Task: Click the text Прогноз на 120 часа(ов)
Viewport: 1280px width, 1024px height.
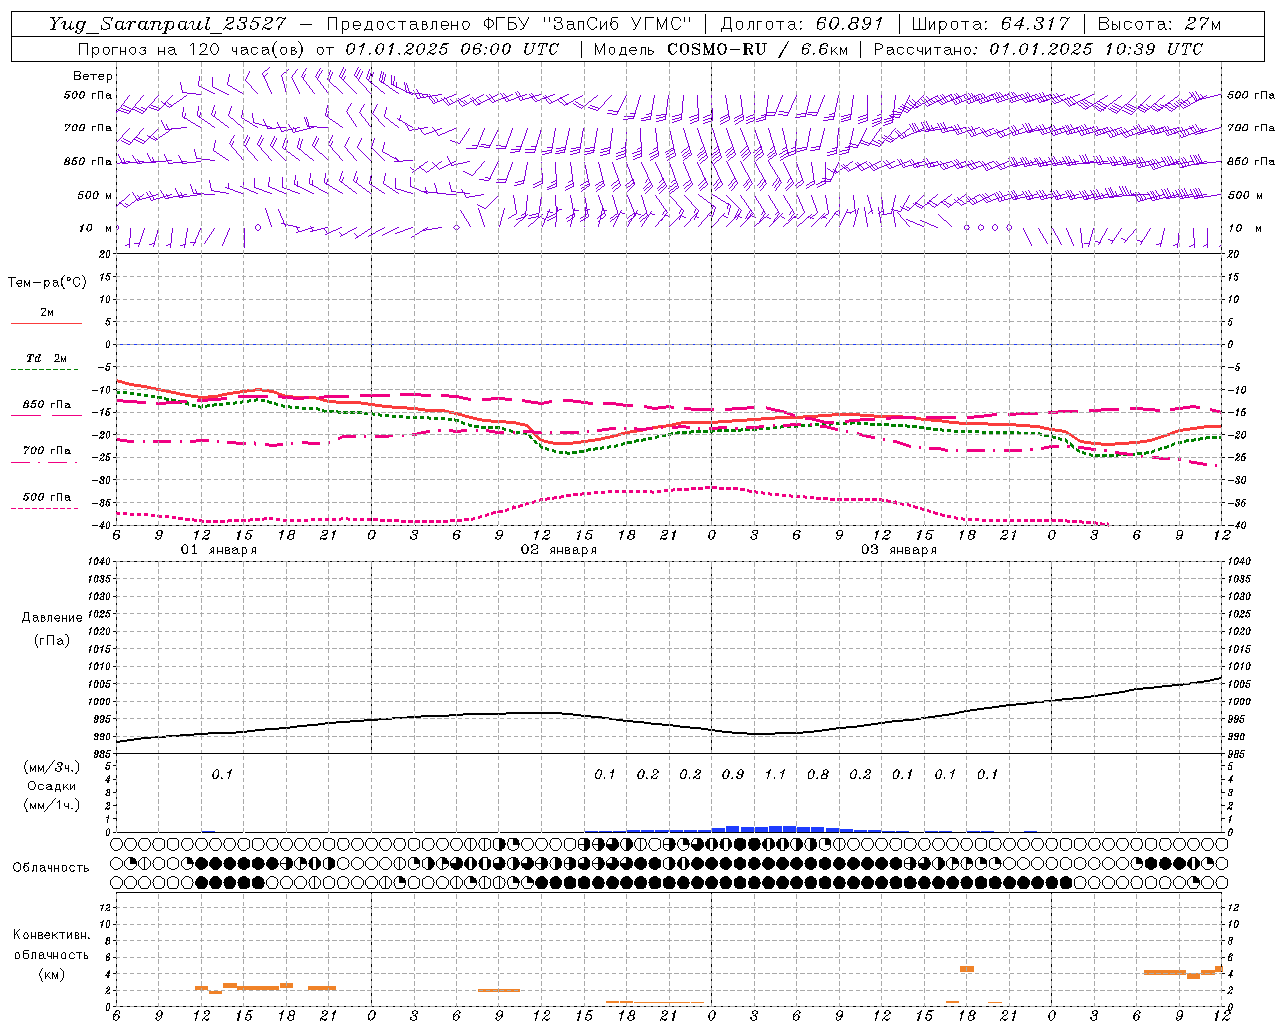Action: click(193, 49)
